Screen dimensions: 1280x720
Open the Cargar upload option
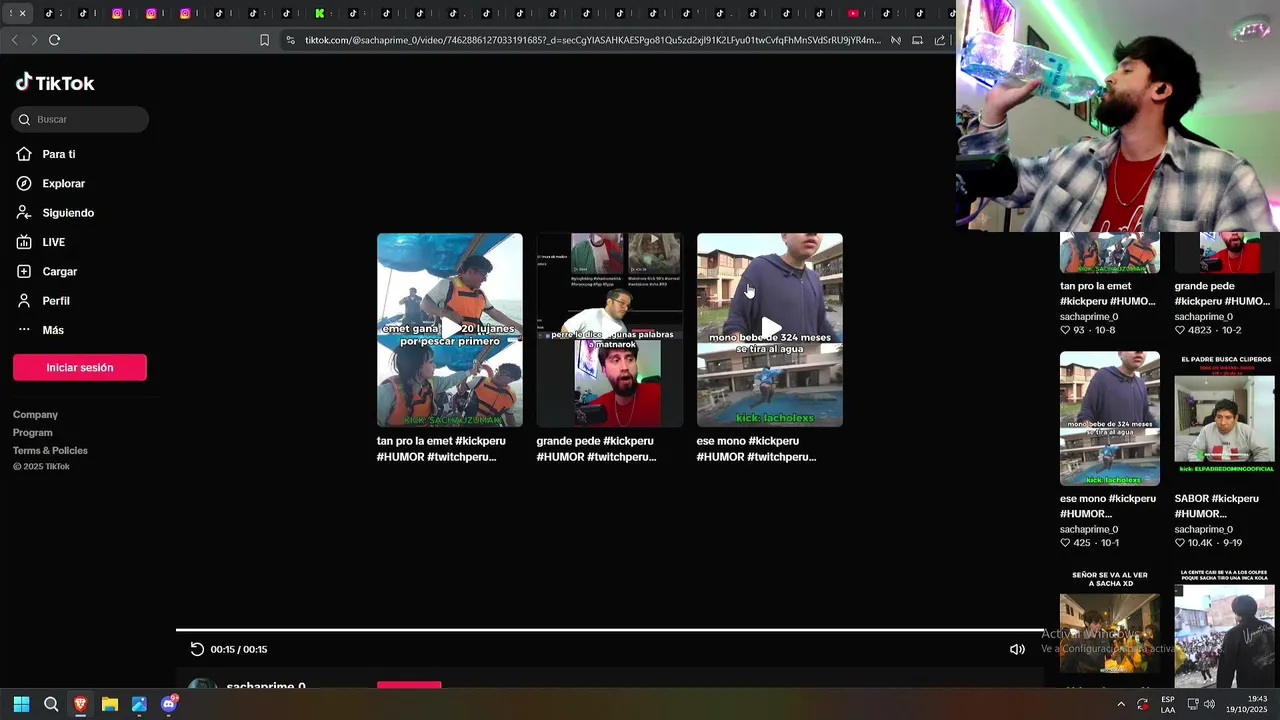[x=59, y=271]
